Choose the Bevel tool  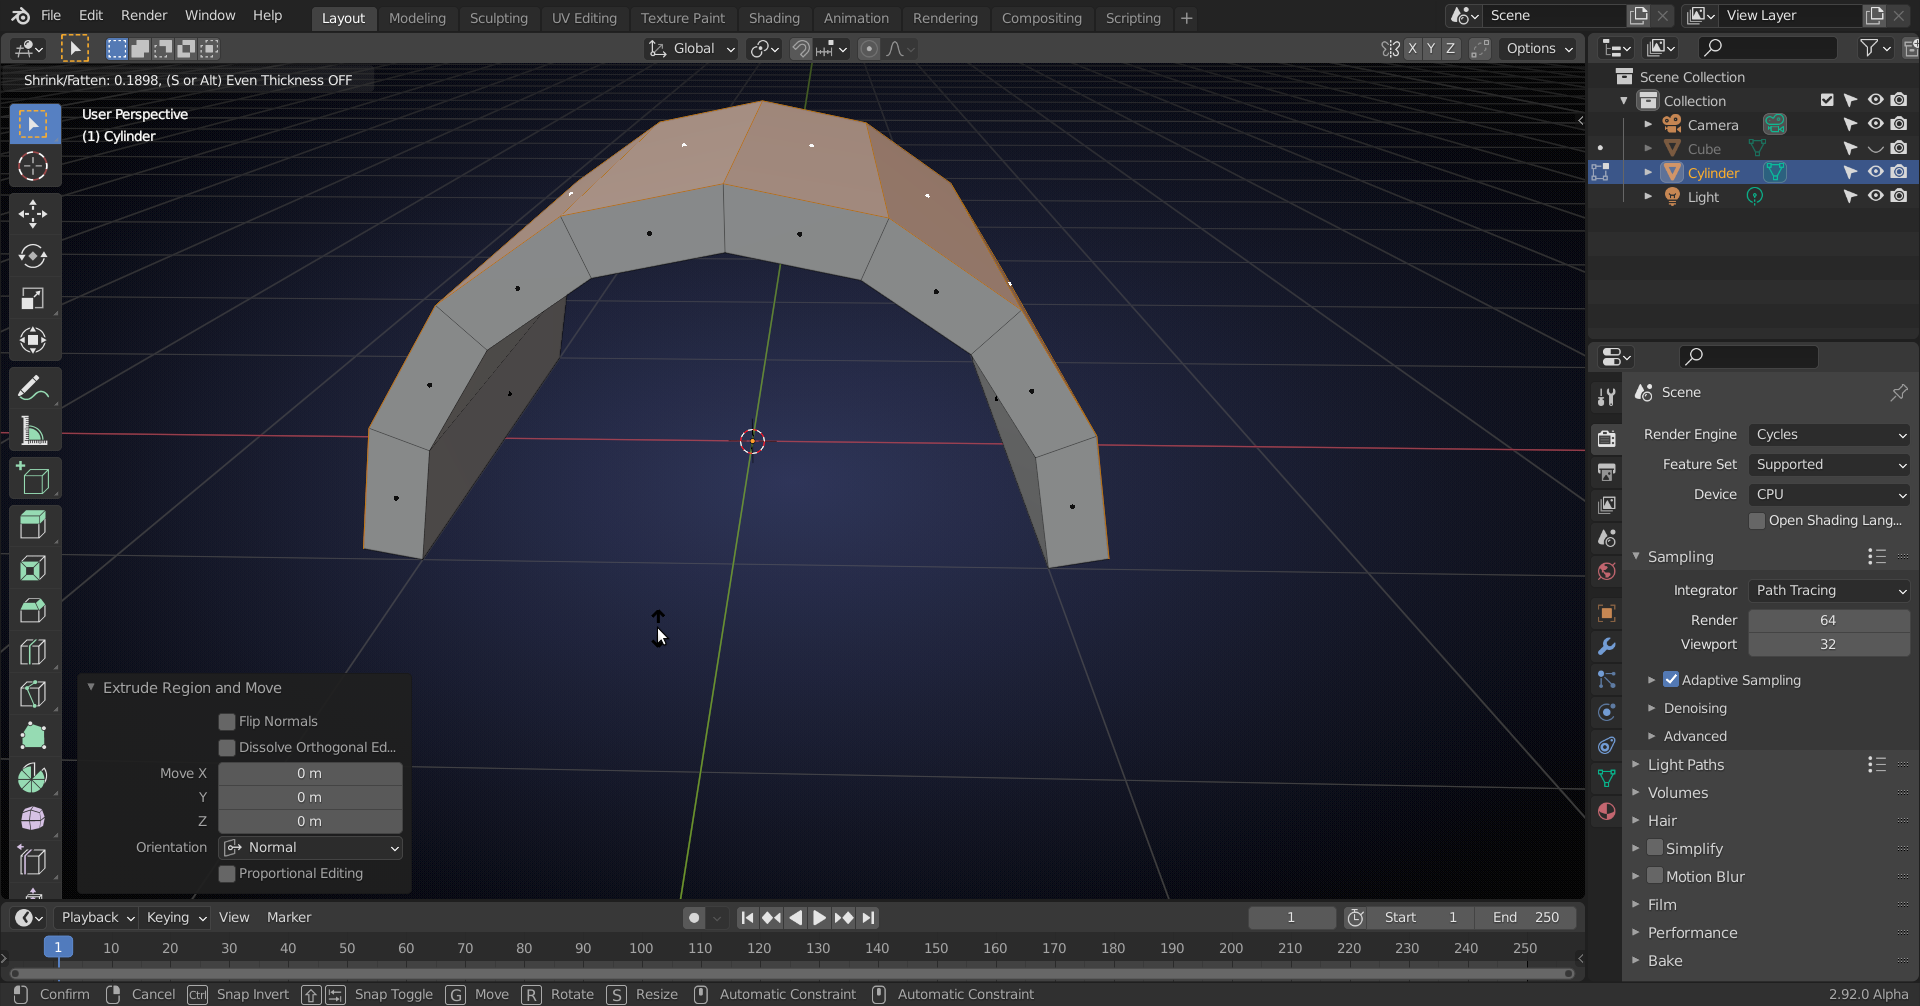coord(33,610)
